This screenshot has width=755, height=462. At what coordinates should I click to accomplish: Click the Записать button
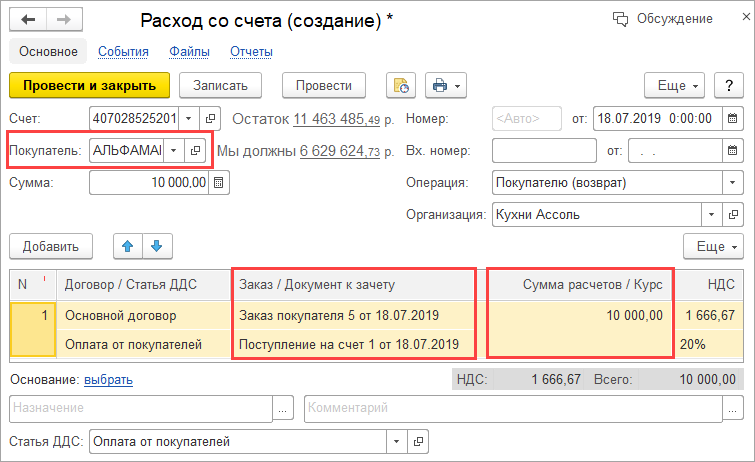221,86
